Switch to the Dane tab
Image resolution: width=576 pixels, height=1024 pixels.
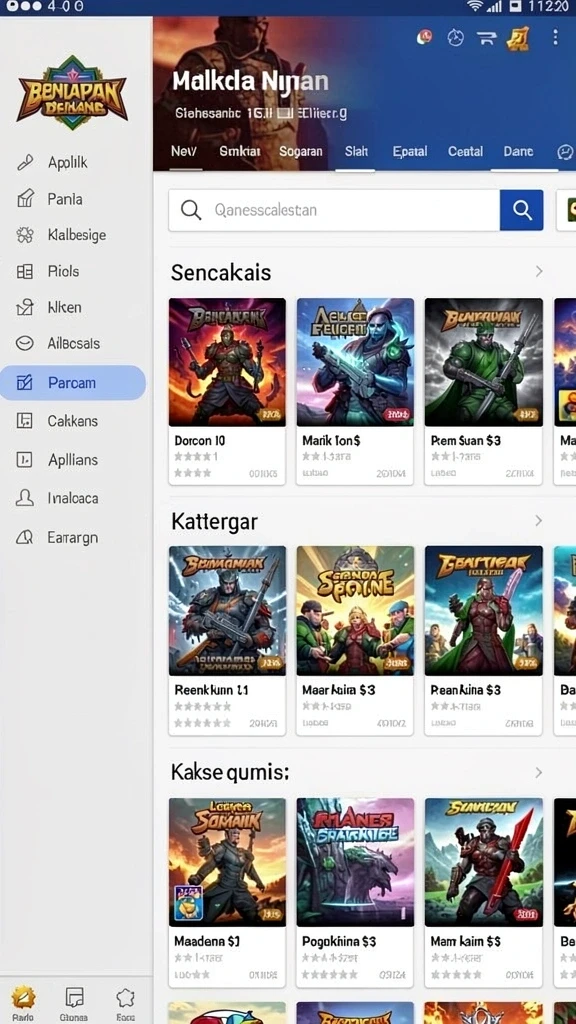[519, 152]
